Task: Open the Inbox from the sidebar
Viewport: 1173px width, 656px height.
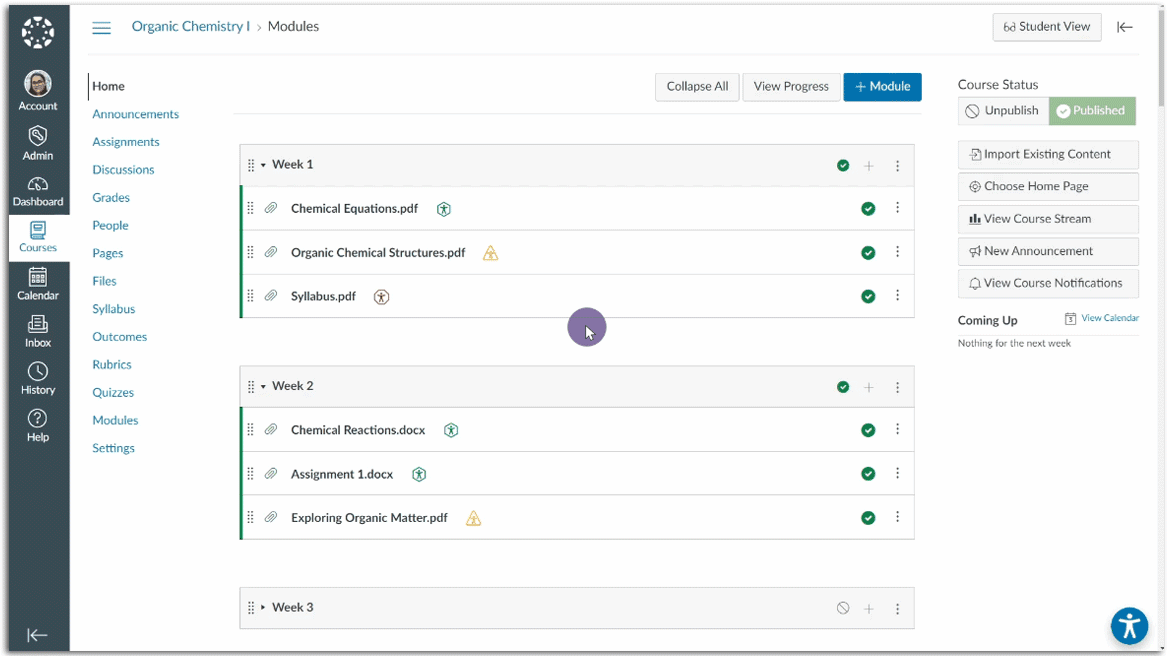Action: (x=38, y=331)
